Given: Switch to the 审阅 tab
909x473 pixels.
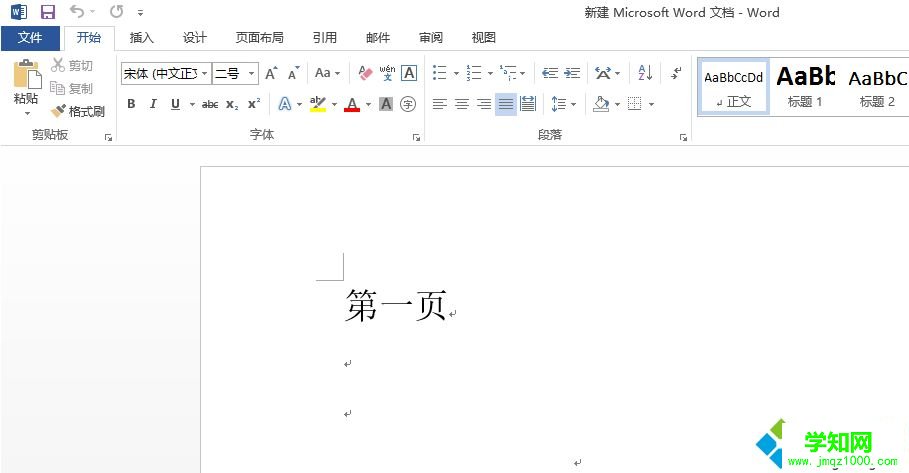Looking at the screenshot, I should pyautogui.click(x=431, y=38).
